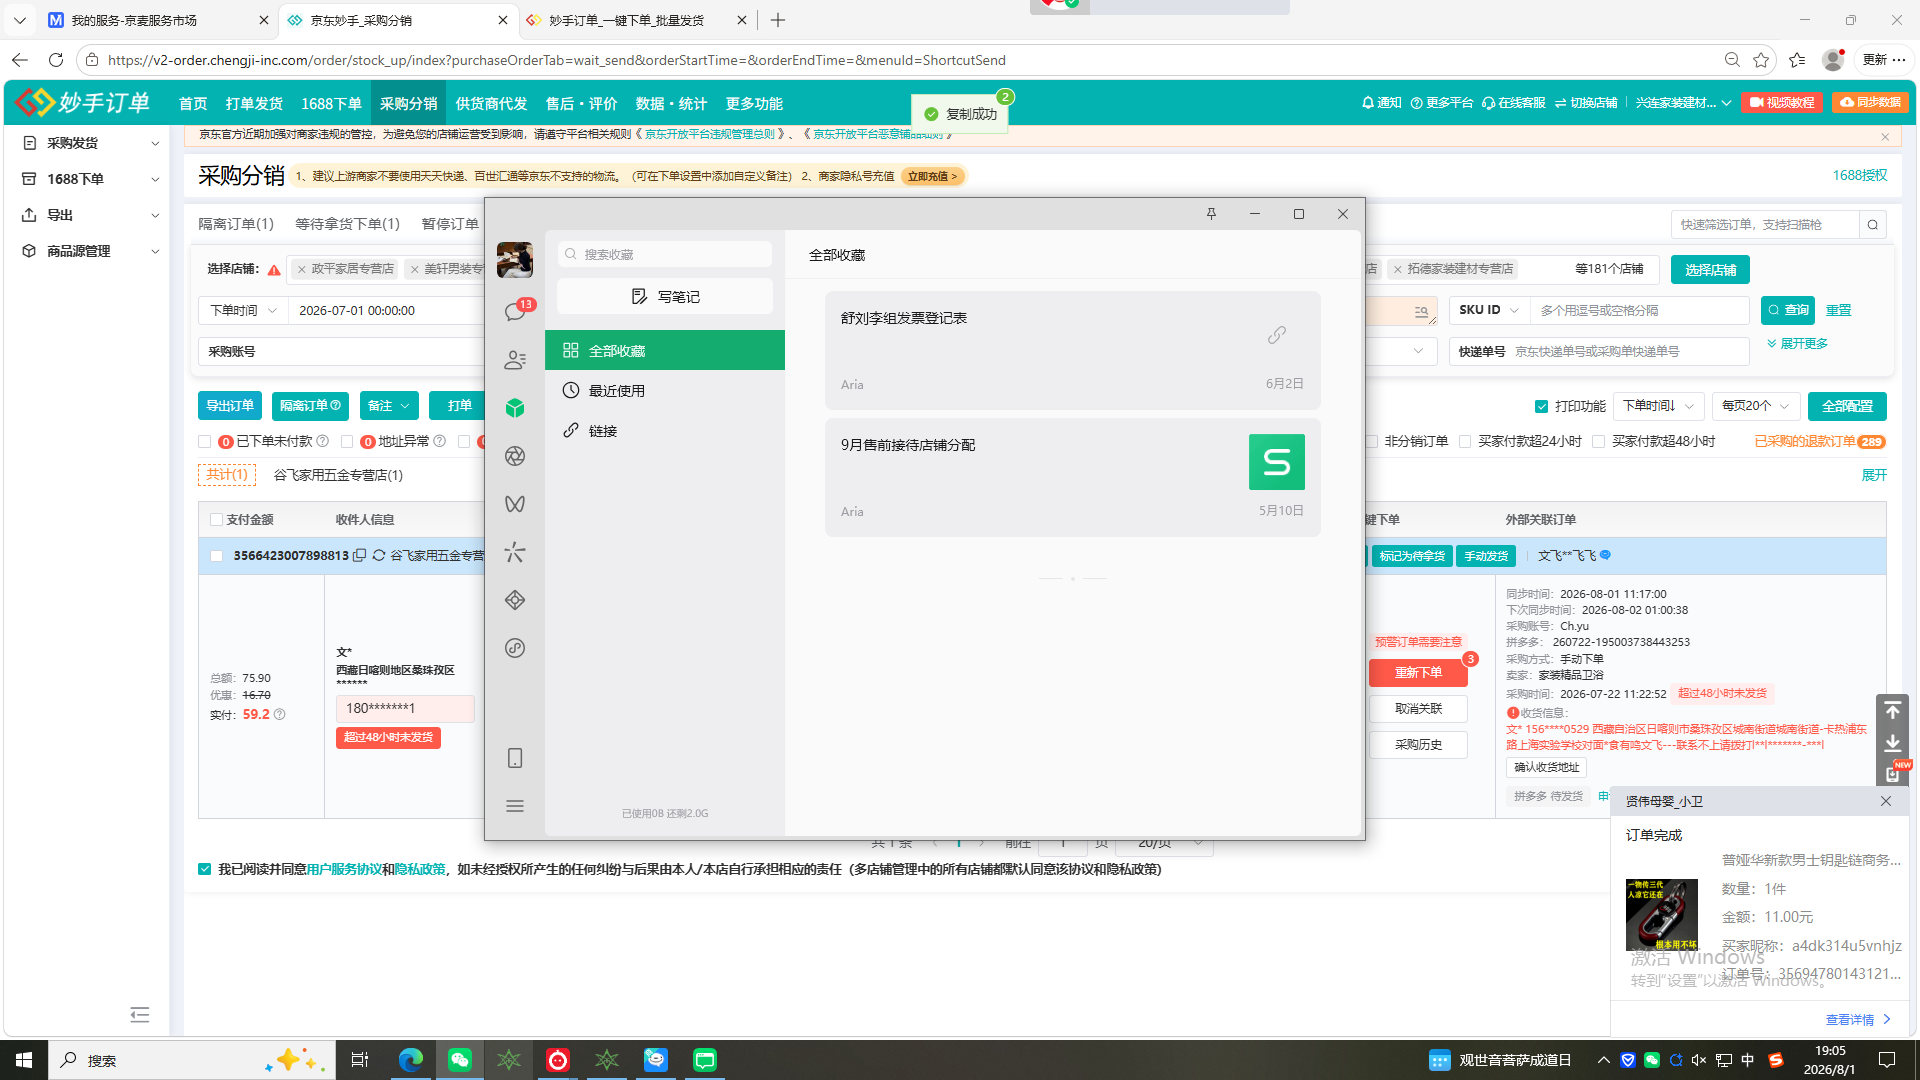Viewport: 1920px width, 1080px height.
Task: Open WeChat hamburger settings menu
Action: [x=515, y=806]
